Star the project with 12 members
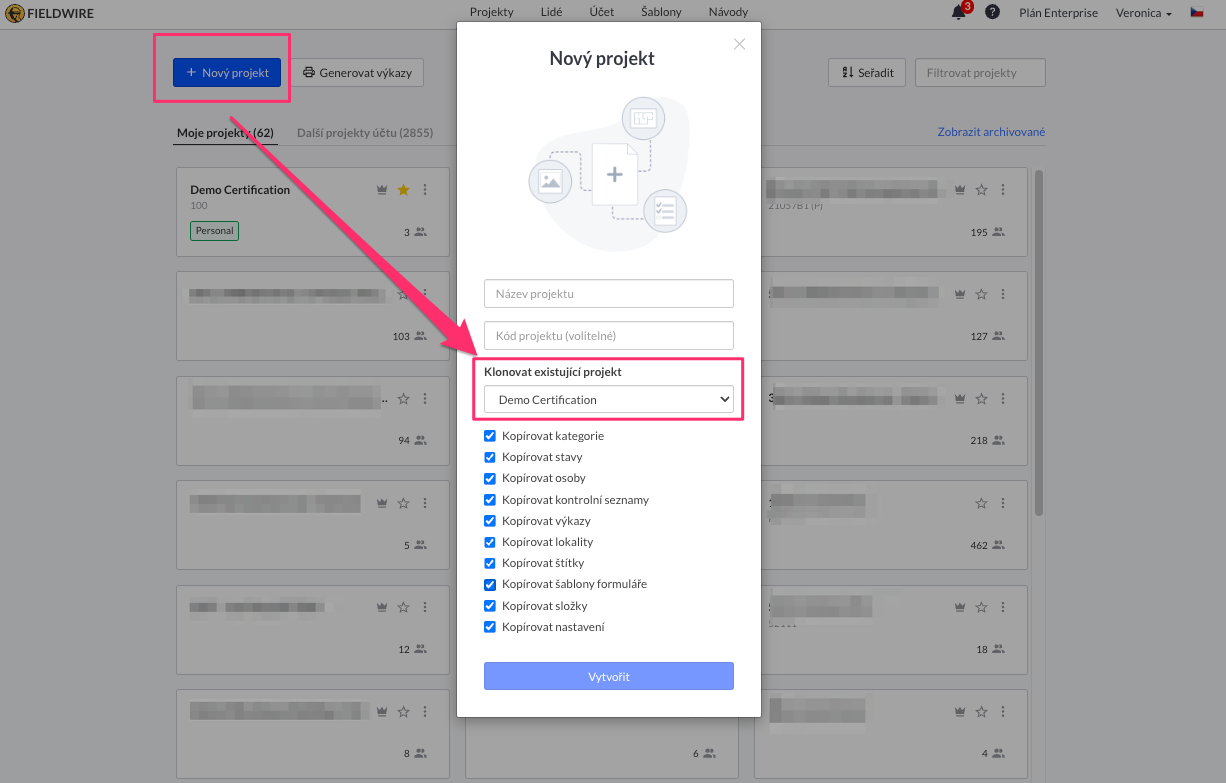Viewport: 1226px width, 783px height. click(404, 607)
